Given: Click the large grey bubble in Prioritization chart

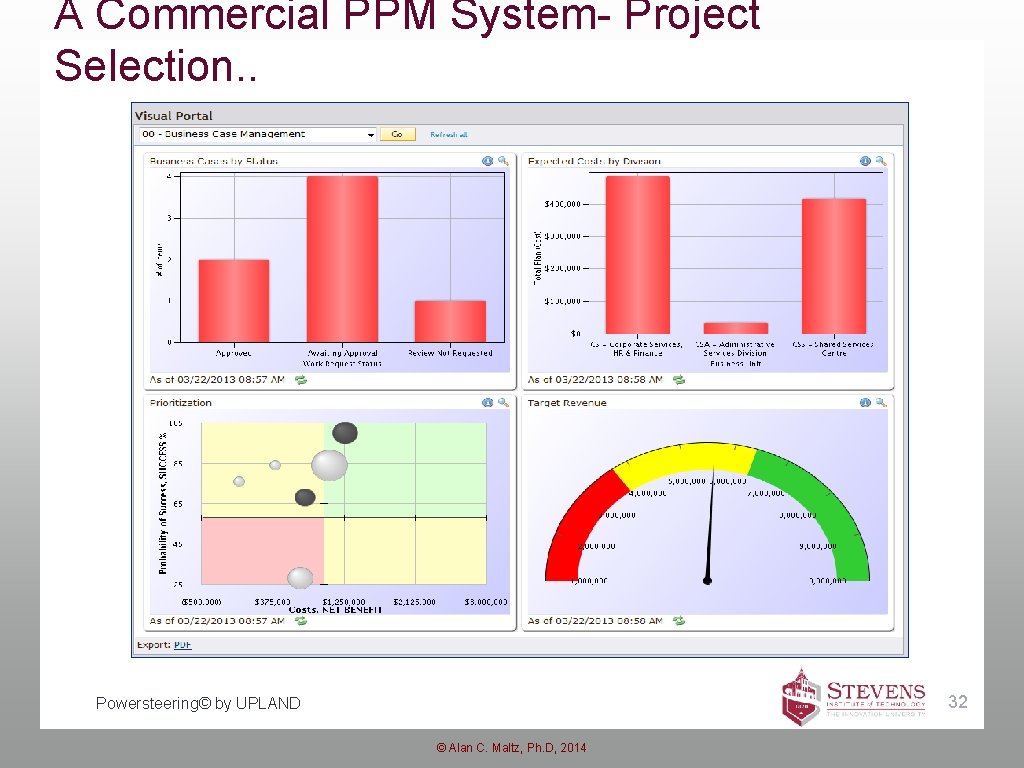Looking at the screenshot, I should (x=329, y=466).
